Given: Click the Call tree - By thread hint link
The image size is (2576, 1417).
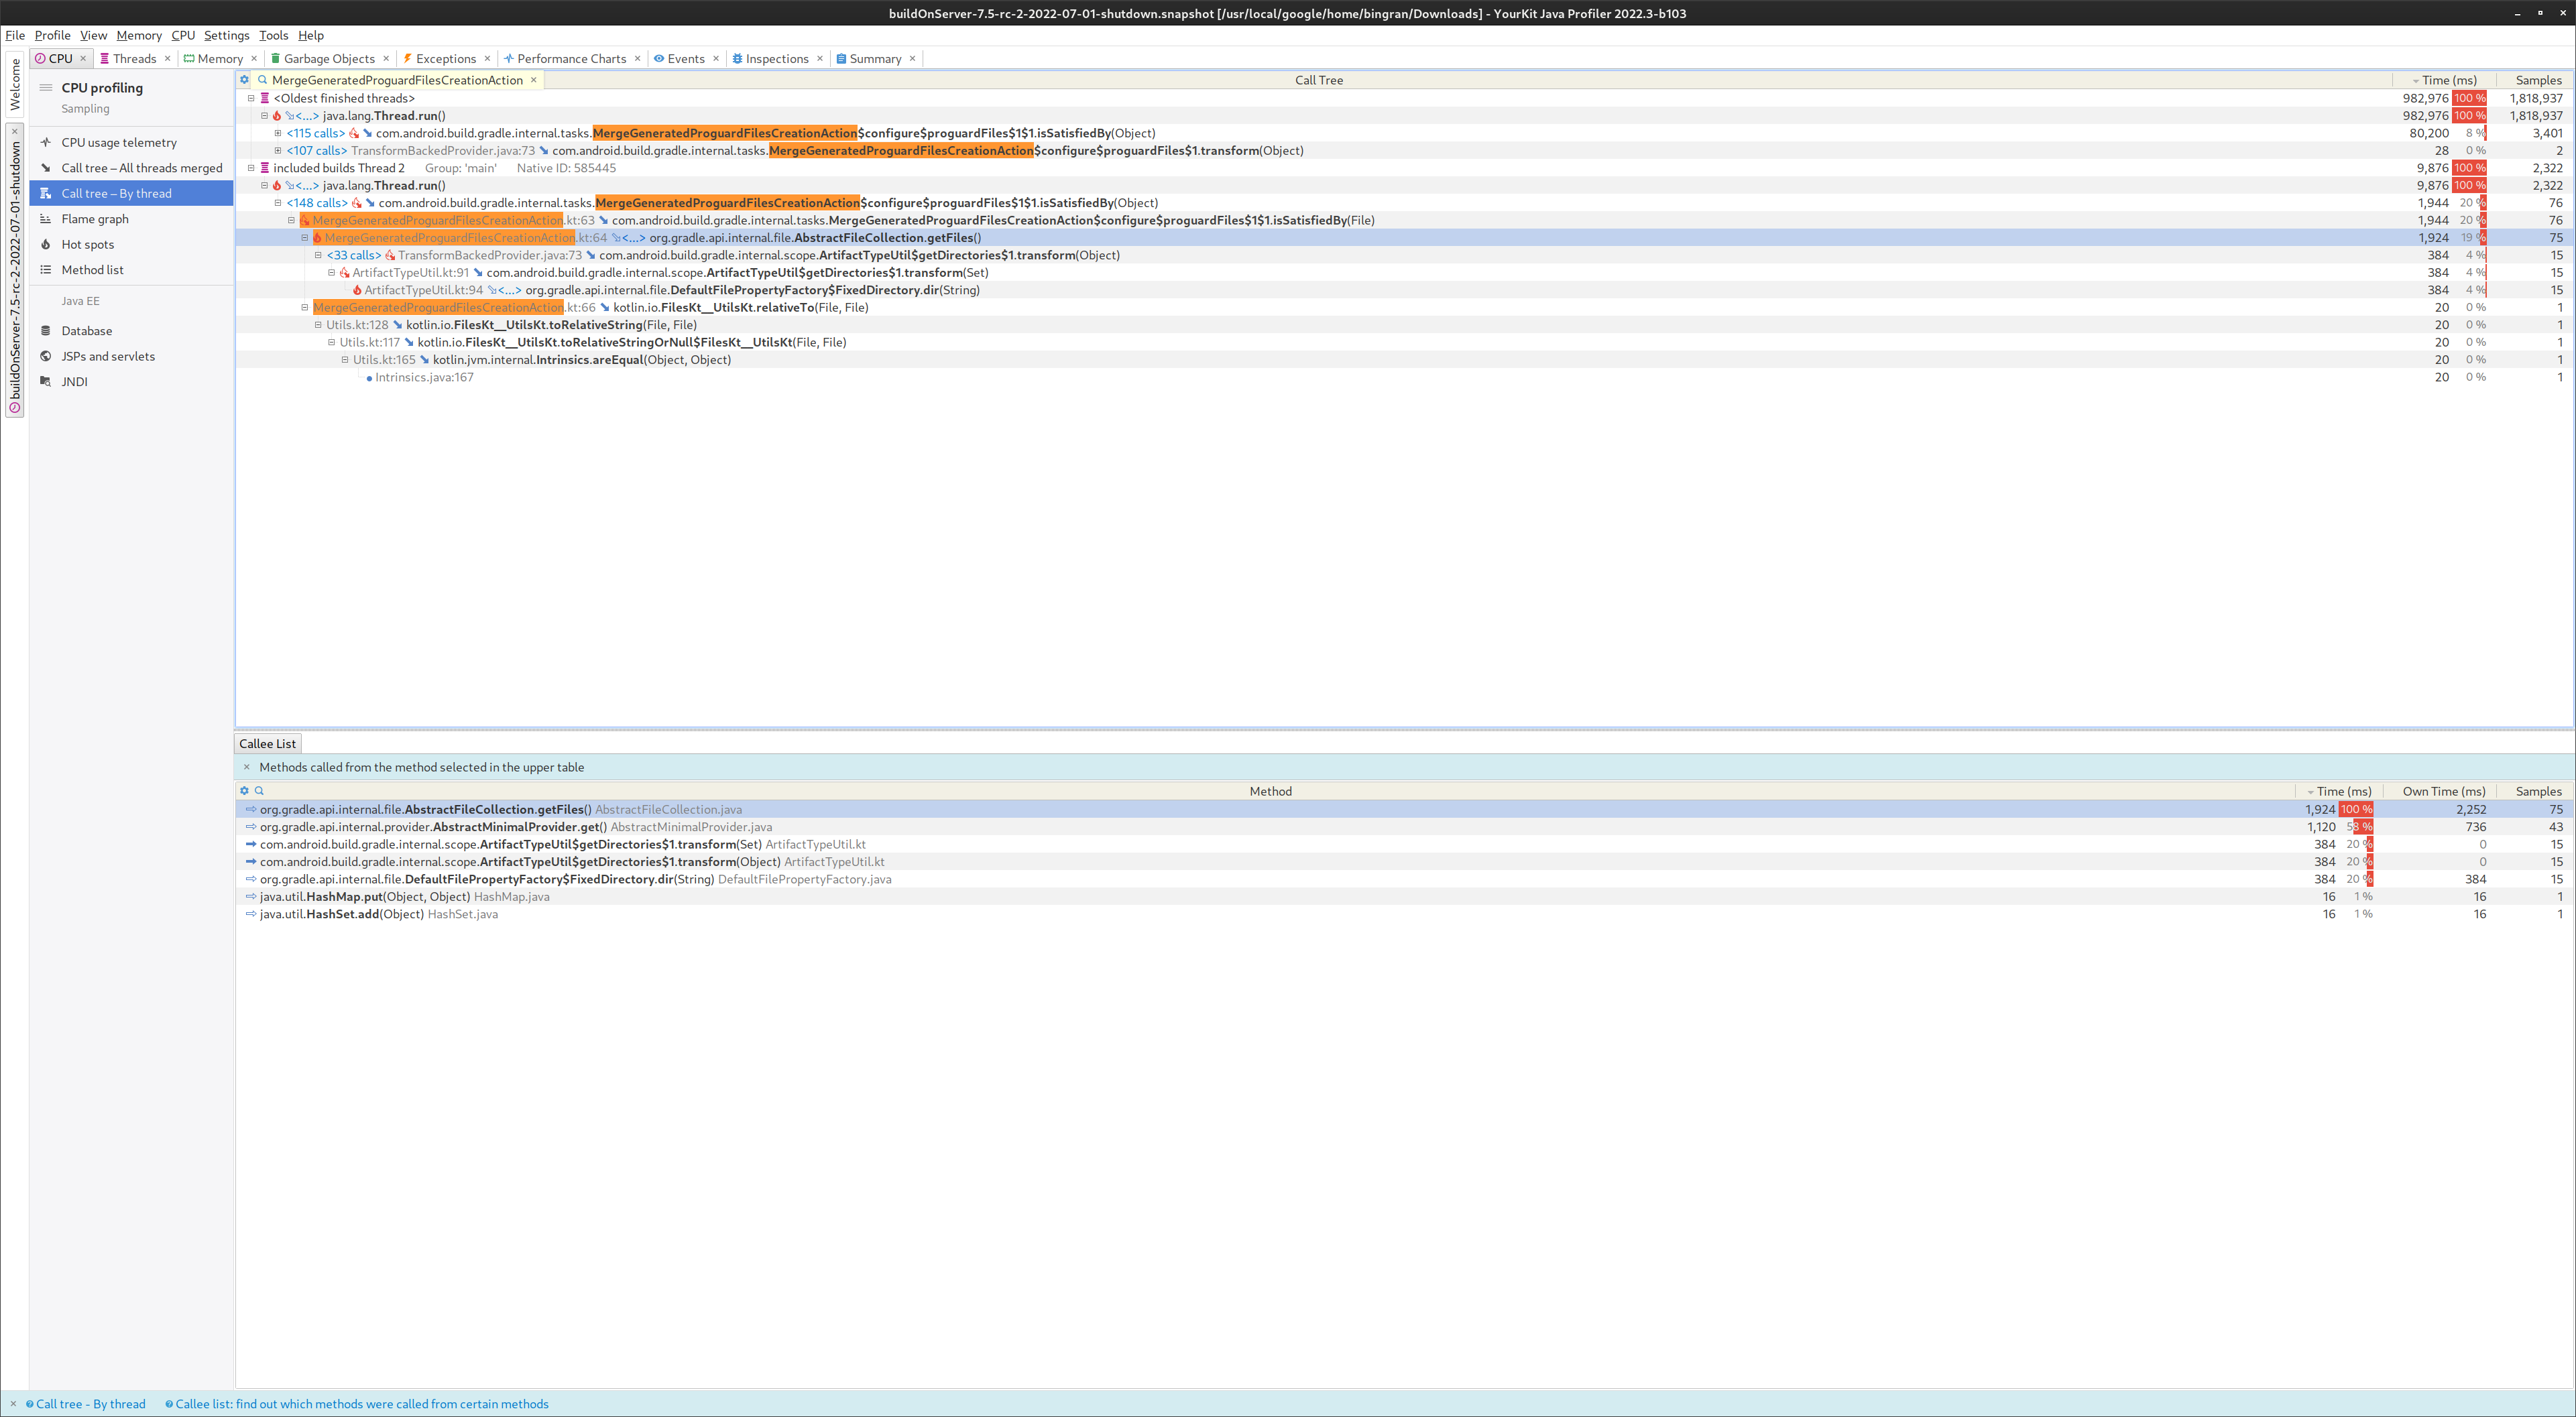Looking at the screenshot, I should [x=90, y=1404].
